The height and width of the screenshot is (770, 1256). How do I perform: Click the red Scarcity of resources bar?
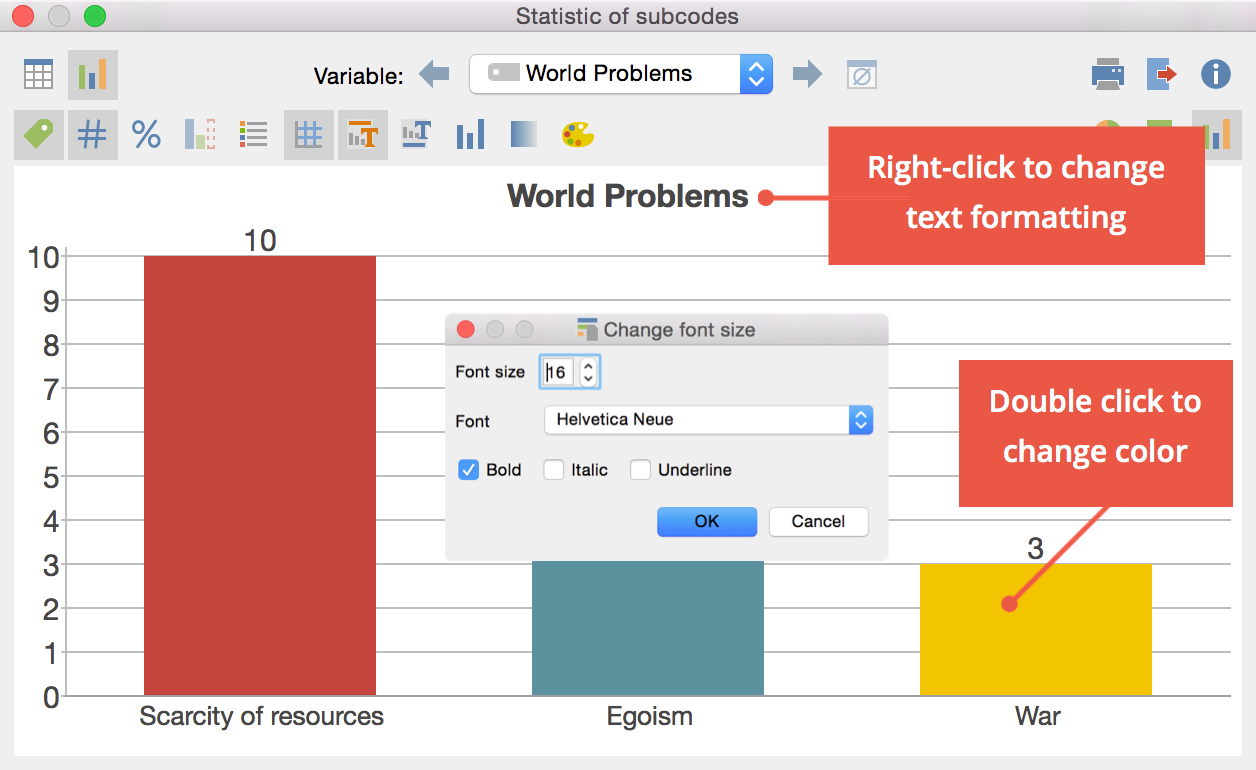260,475
